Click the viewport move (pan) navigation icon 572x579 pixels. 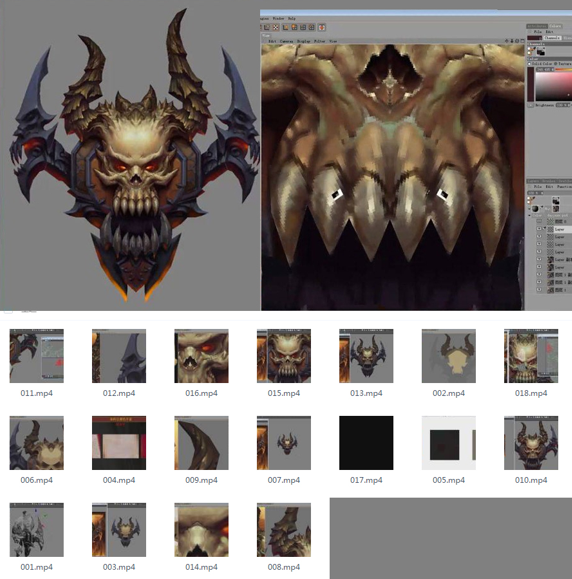506,41
